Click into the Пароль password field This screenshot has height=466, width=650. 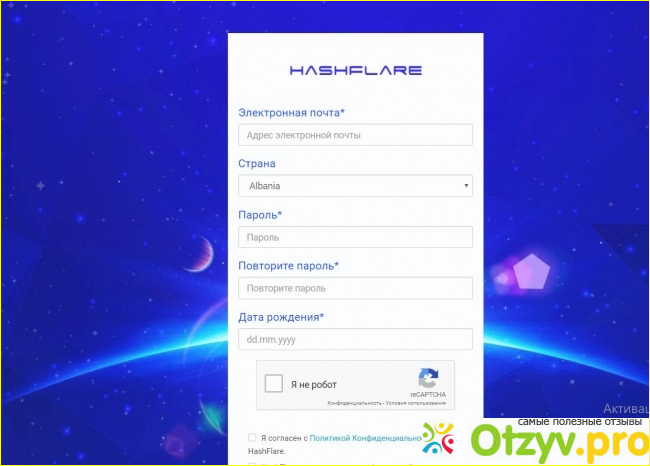[355, 237]
